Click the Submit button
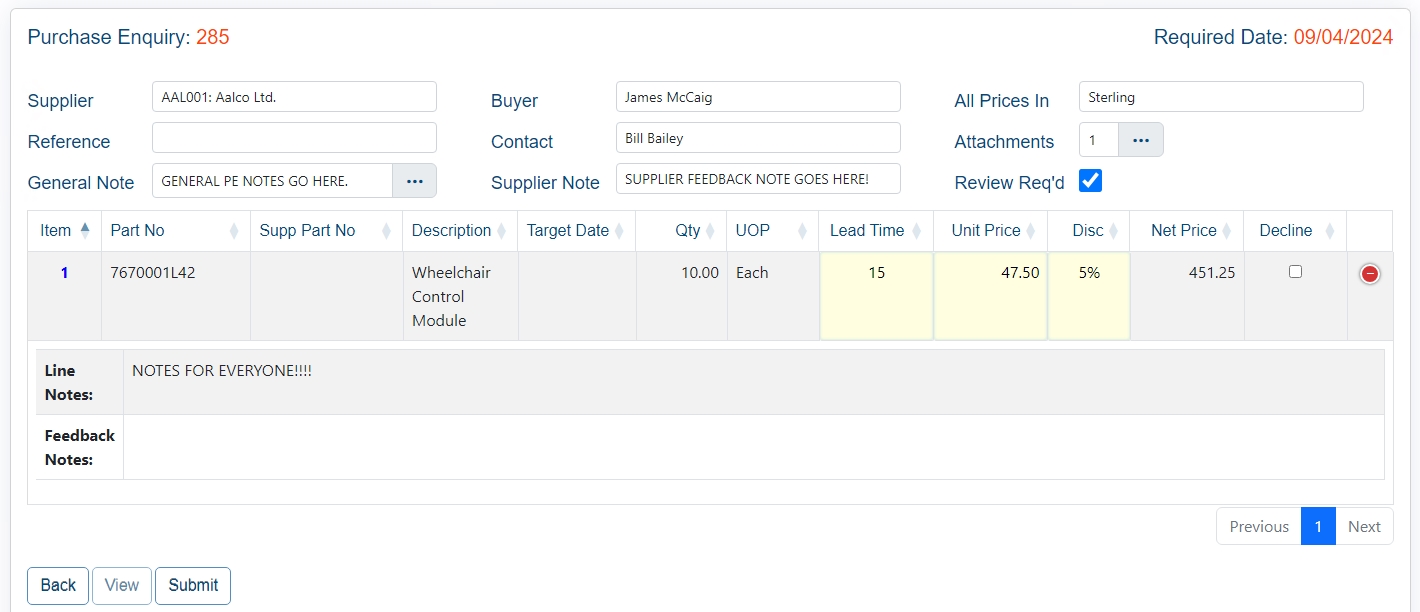1420x612 pixels. point(193,586)
